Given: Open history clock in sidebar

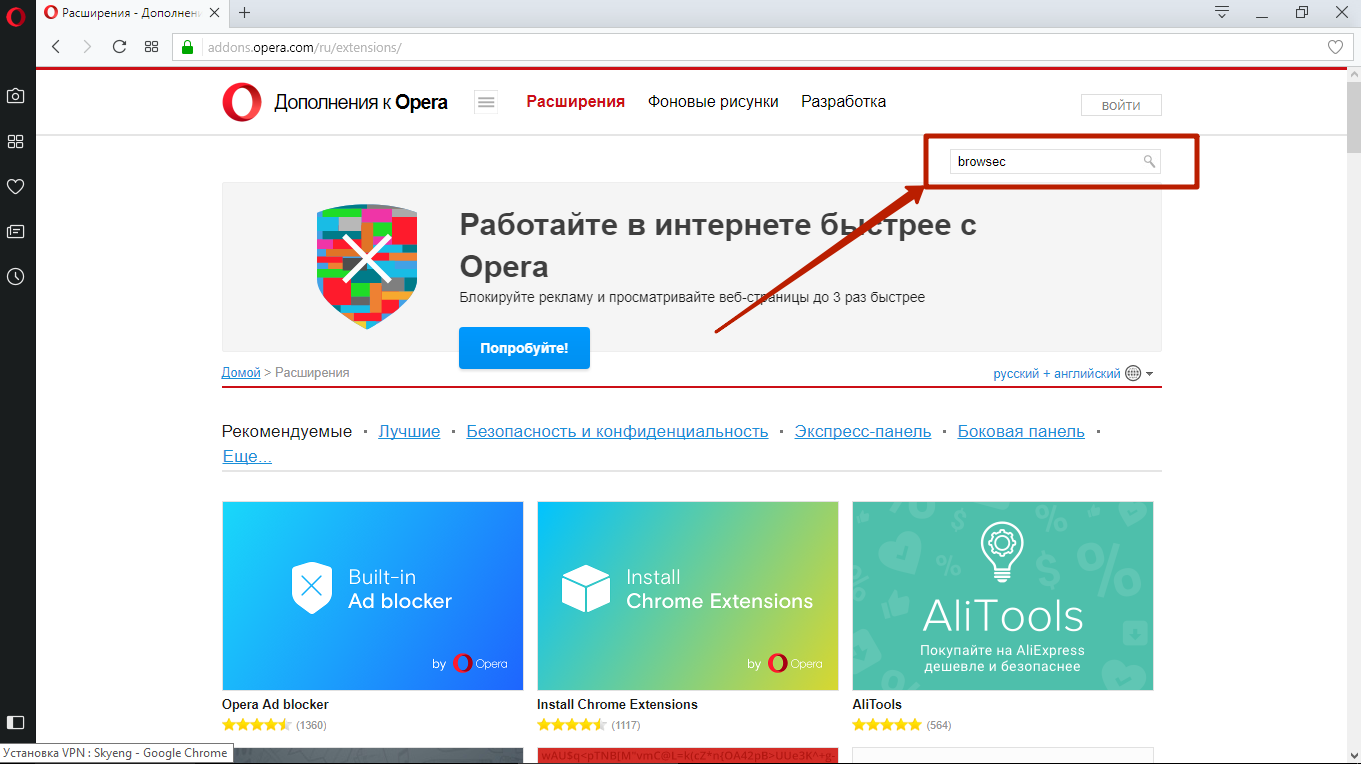Looking at the screenshot, I should [x=16, y=276].
